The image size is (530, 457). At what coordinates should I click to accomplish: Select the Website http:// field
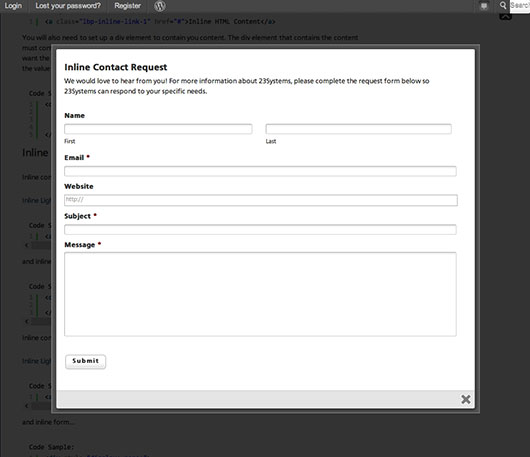261,200
